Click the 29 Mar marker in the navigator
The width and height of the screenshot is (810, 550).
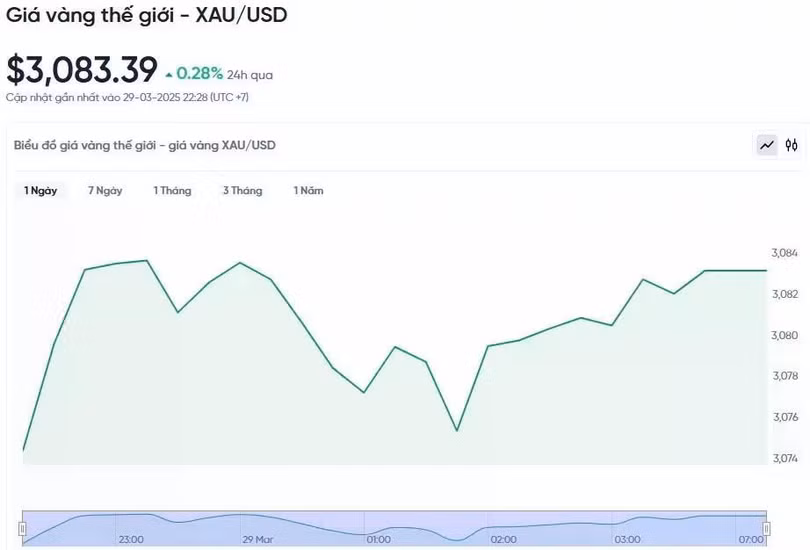click(257, 539)
